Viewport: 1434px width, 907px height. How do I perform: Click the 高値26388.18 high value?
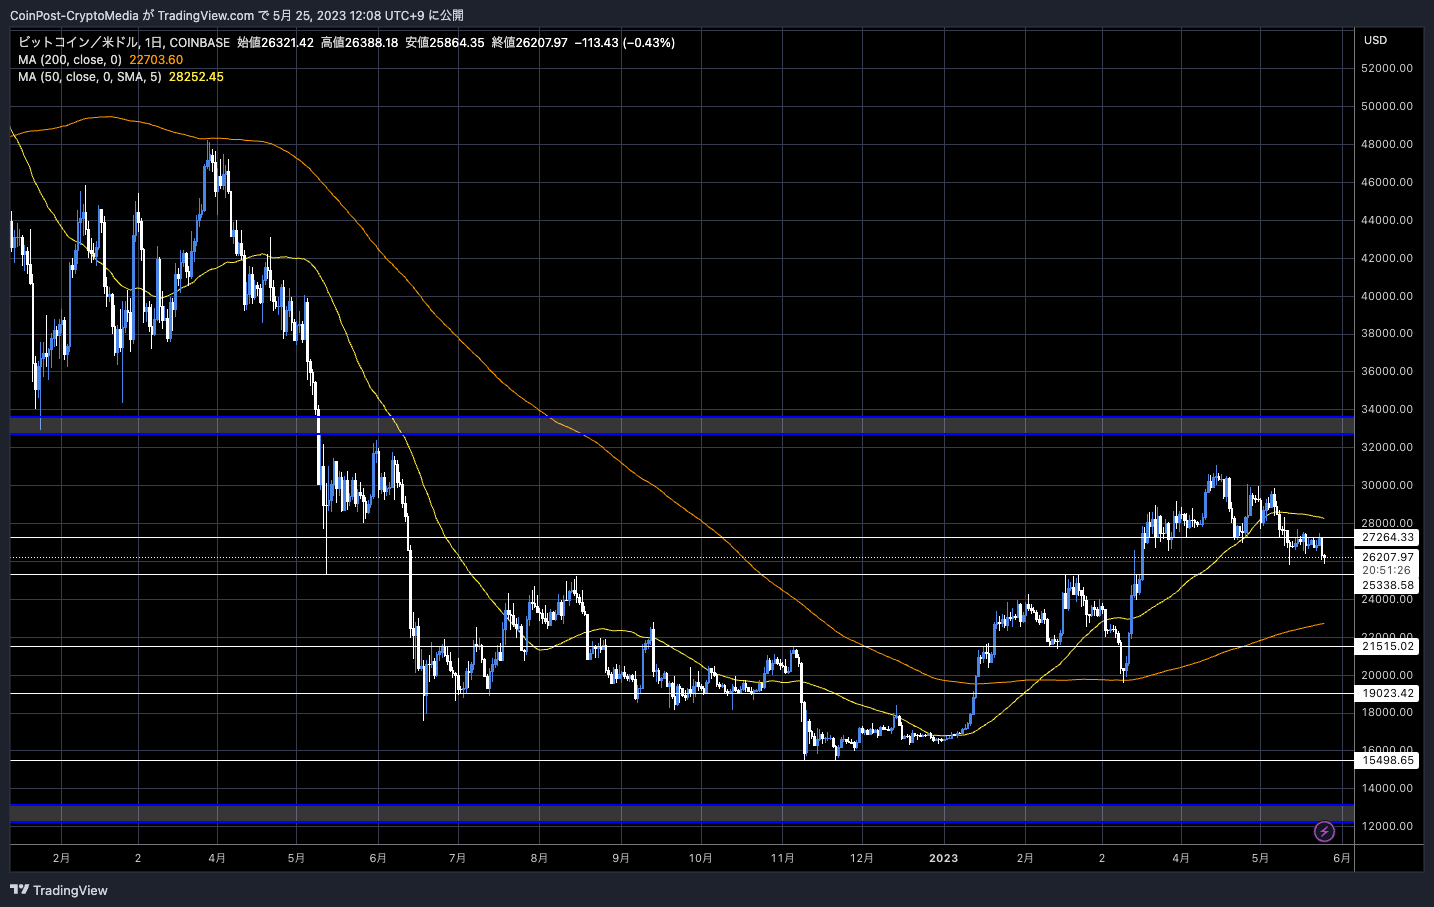click(x=359, y=43)
